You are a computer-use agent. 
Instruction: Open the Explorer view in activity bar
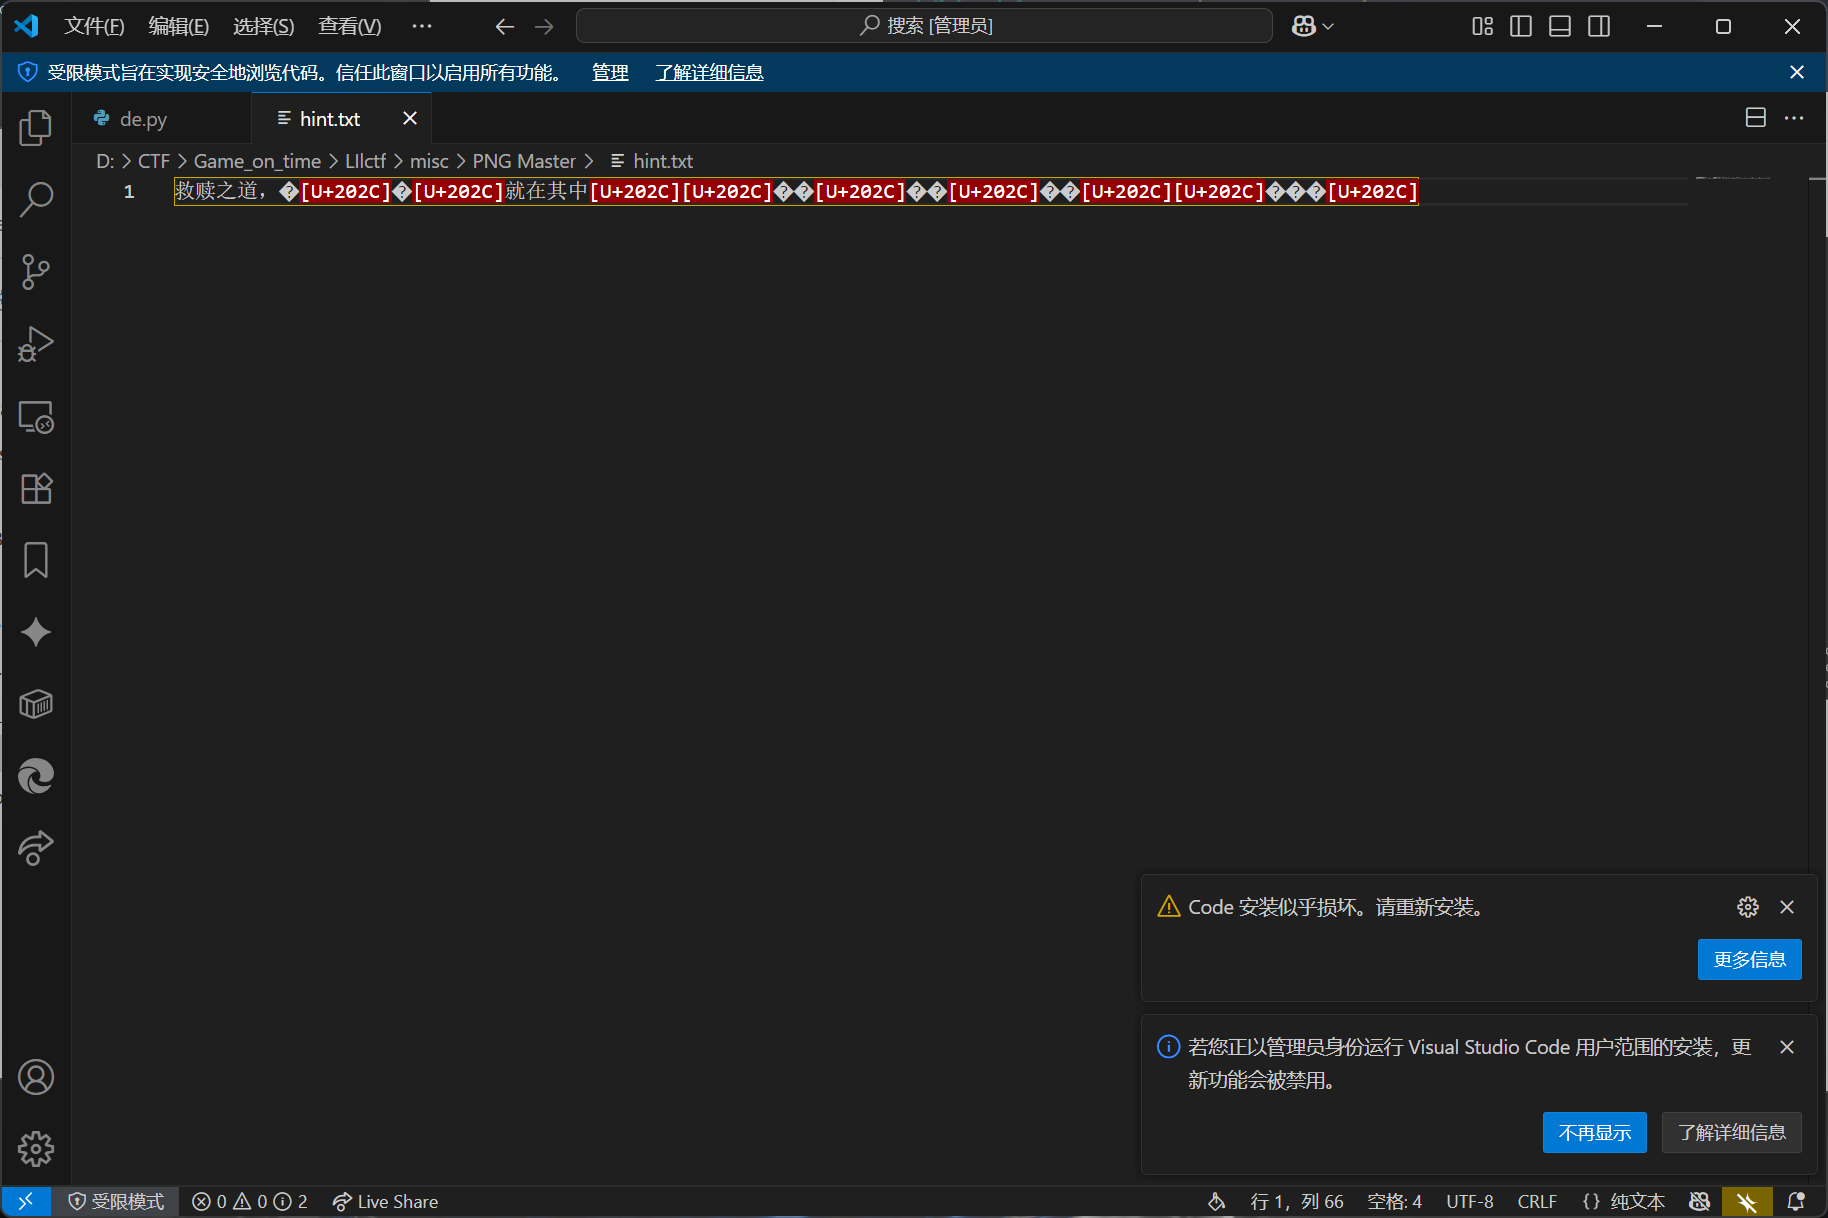[36, 128]
